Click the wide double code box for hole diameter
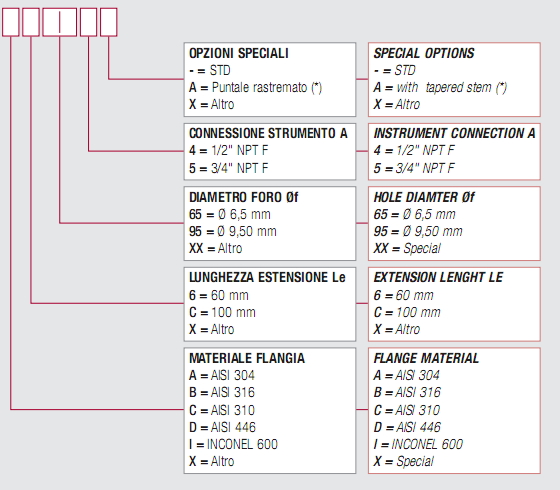560x490 pixels. tap(60, 22)
